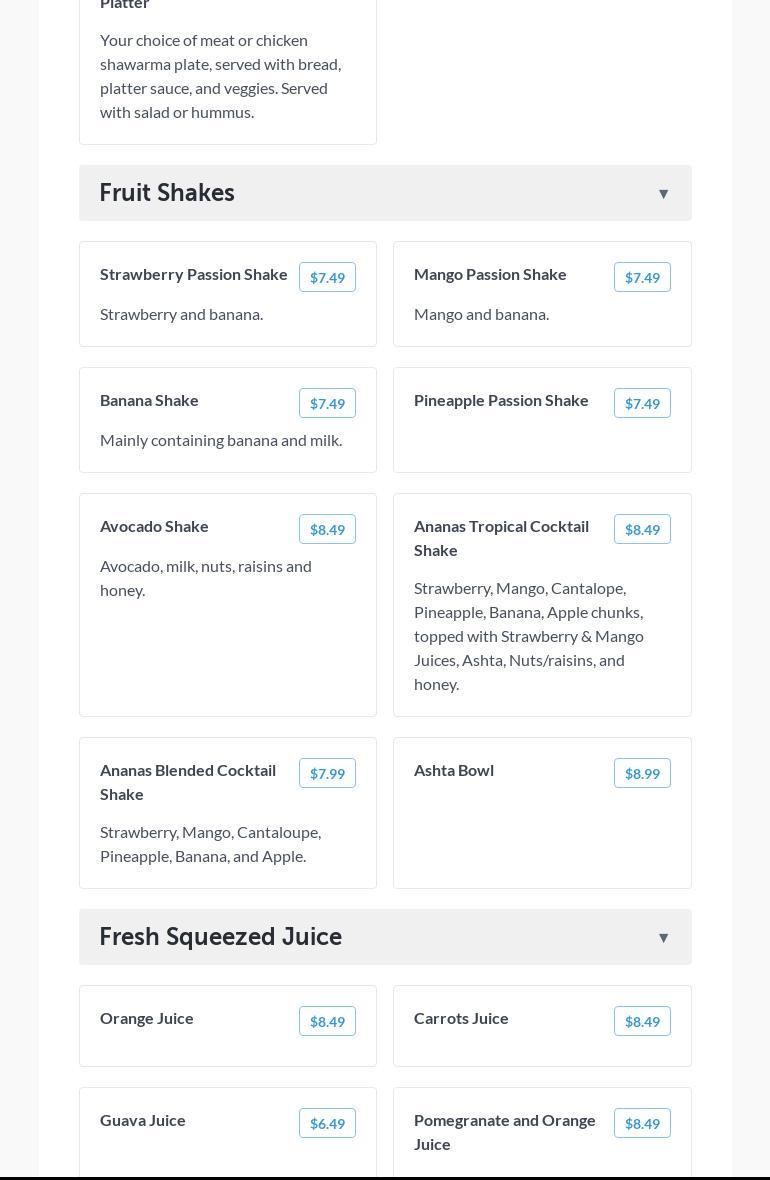770x1180 pixels.
Task: Click the Mango Passion Shake $7.49 price button
Action: tap(642, 277)
